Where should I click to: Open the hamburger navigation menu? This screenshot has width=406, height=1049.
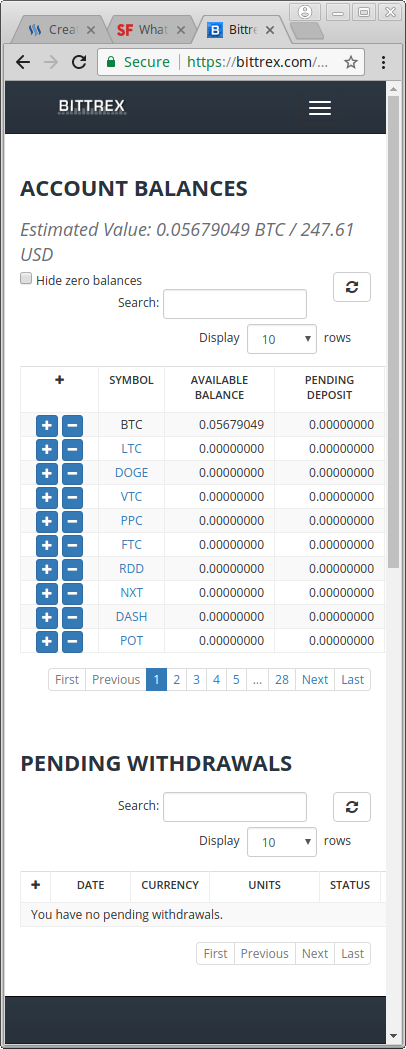320,108
